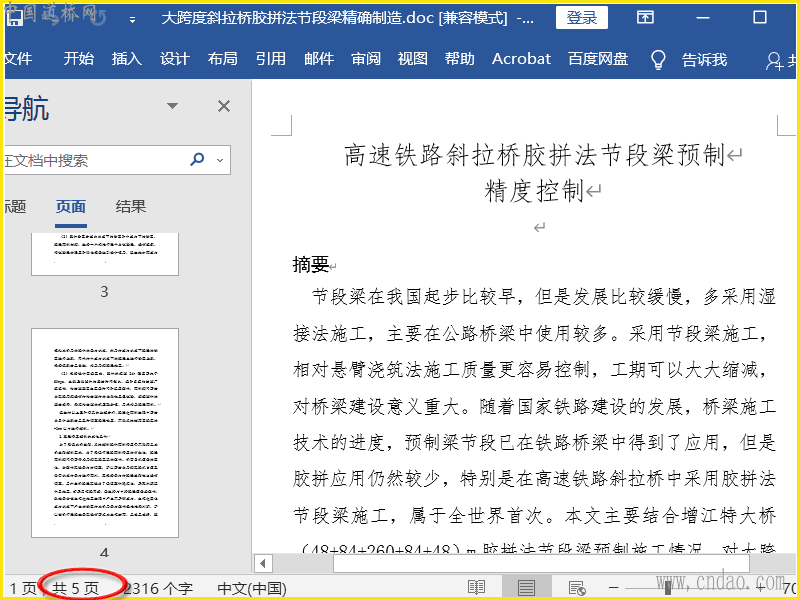
Task: Click the 共 5 页 page count
Action: tap(76, 588)
